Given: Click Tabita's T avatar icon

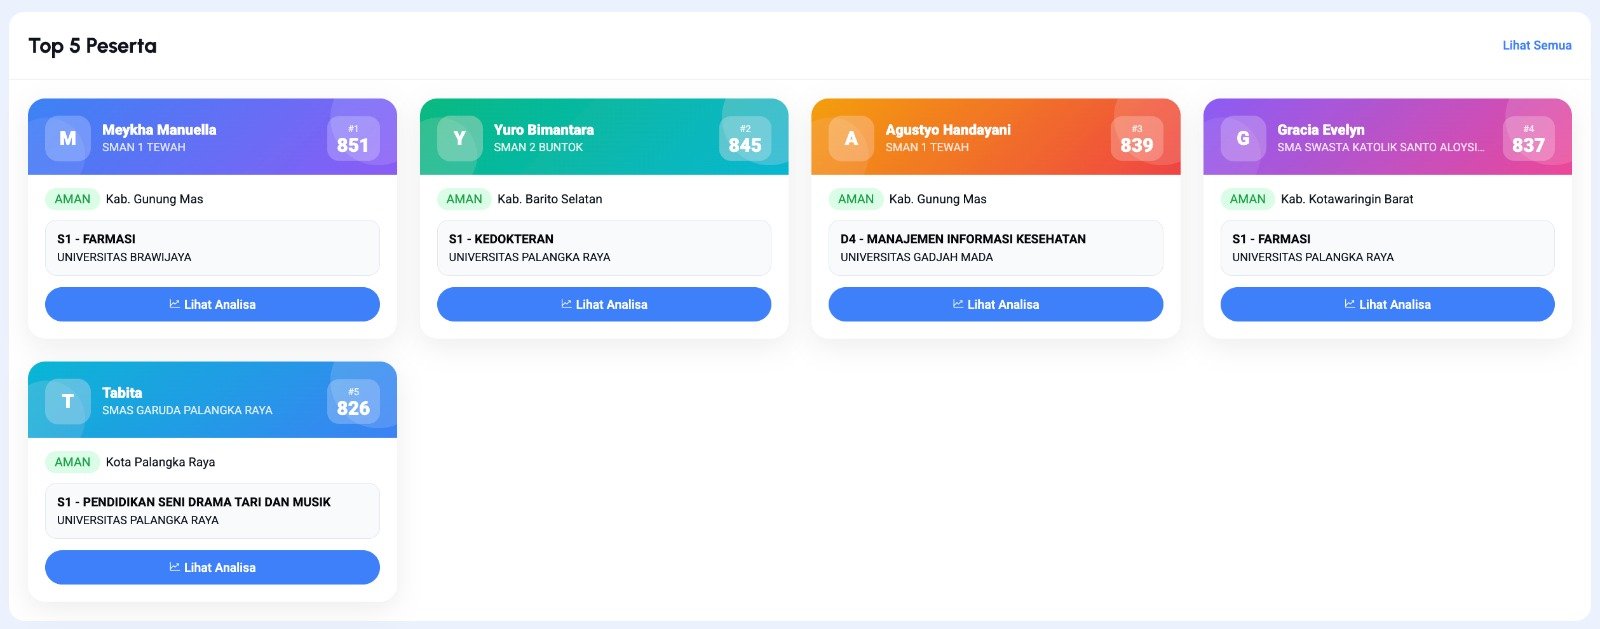Looking at the screenshot, I should (67, 402).
